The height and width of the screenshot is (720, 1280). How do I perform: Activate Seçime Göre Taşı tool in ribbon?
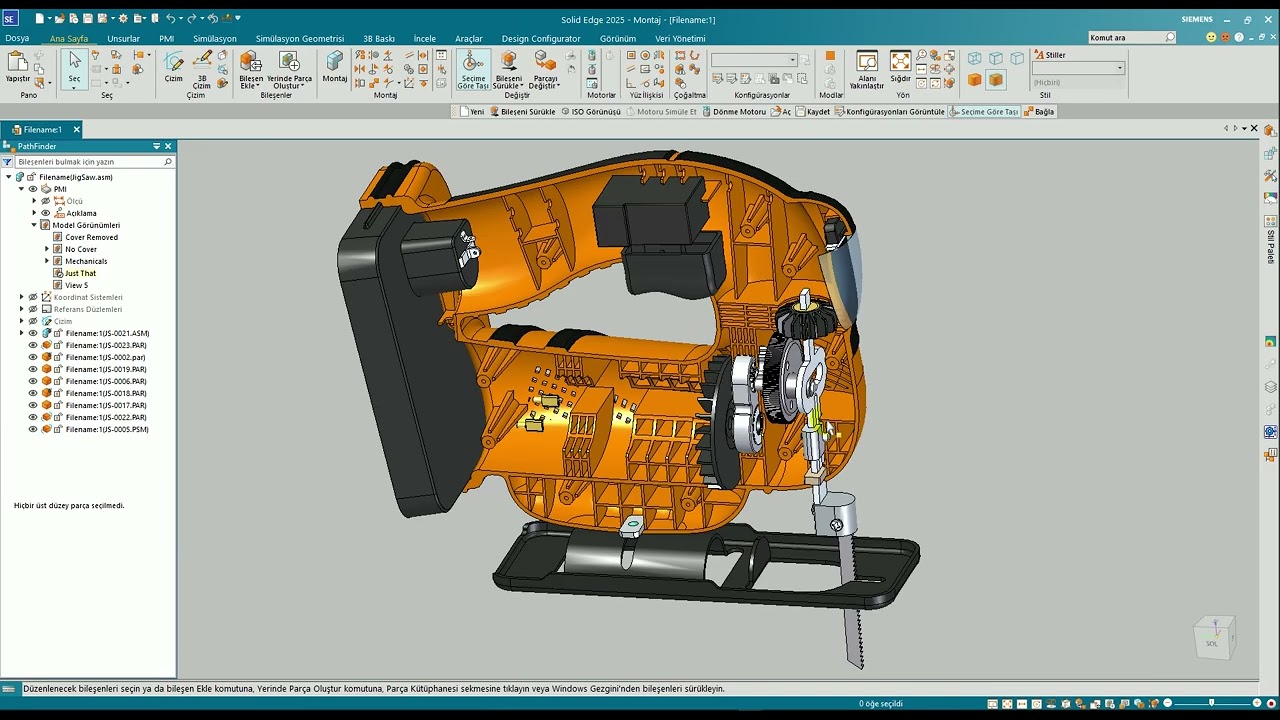coord(473,70)
